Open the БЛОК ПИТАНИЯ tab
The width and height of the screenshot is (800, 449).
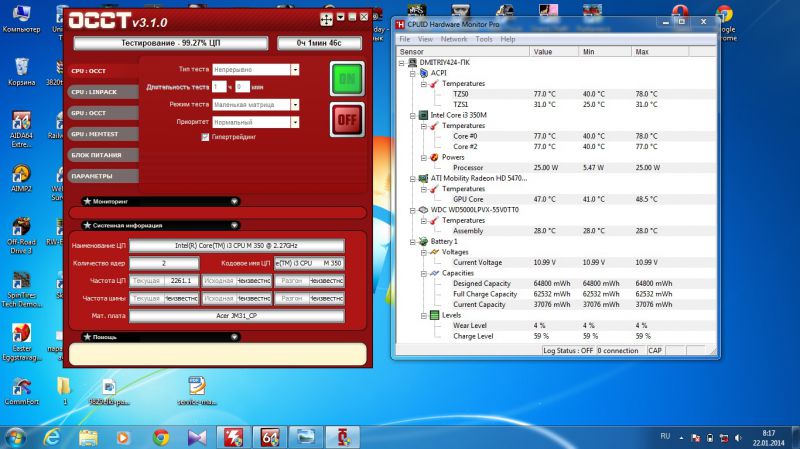[103, 155]
